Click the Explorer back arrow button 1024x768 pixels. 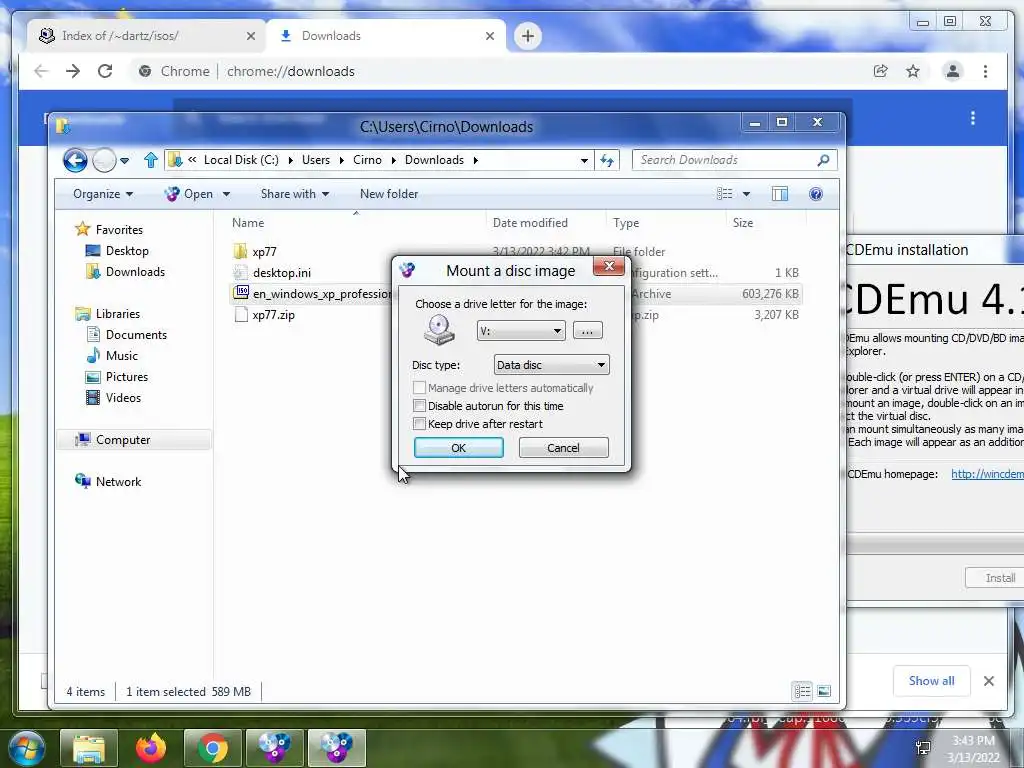tap(75, 160)
